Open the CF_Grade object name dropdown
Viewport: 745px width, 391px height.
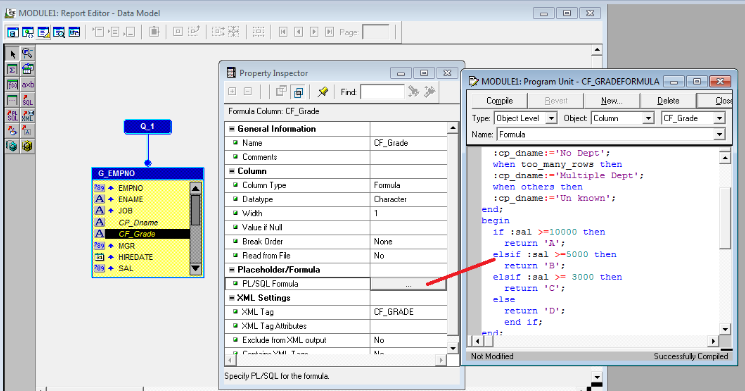point(719,118)
